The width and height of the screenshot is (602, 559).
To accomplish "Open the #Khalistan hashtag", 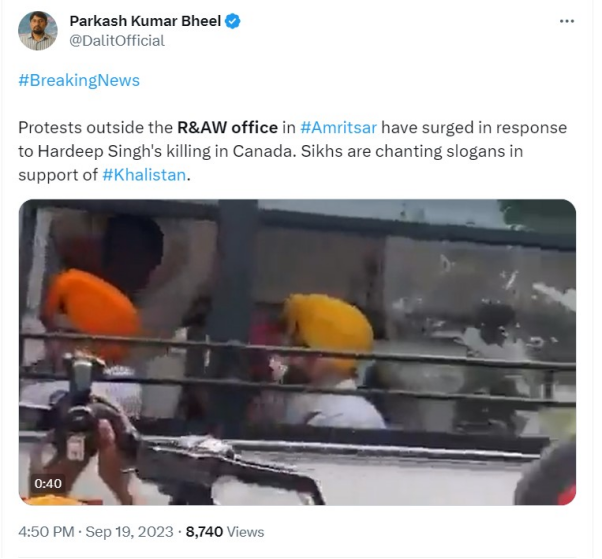I will pos(144,175).
